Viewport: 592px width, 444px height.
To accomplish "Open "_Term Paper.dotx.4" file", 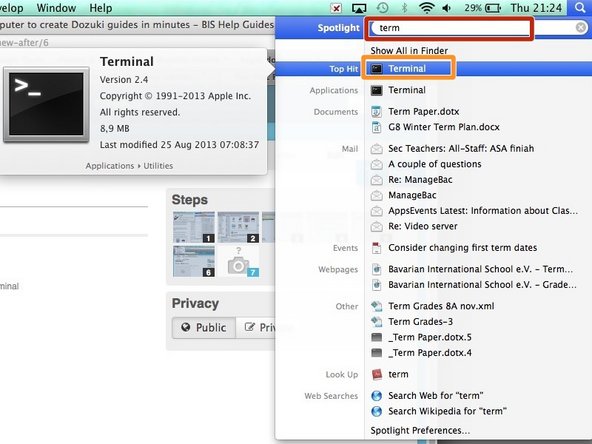I will (x=421, y=353).
